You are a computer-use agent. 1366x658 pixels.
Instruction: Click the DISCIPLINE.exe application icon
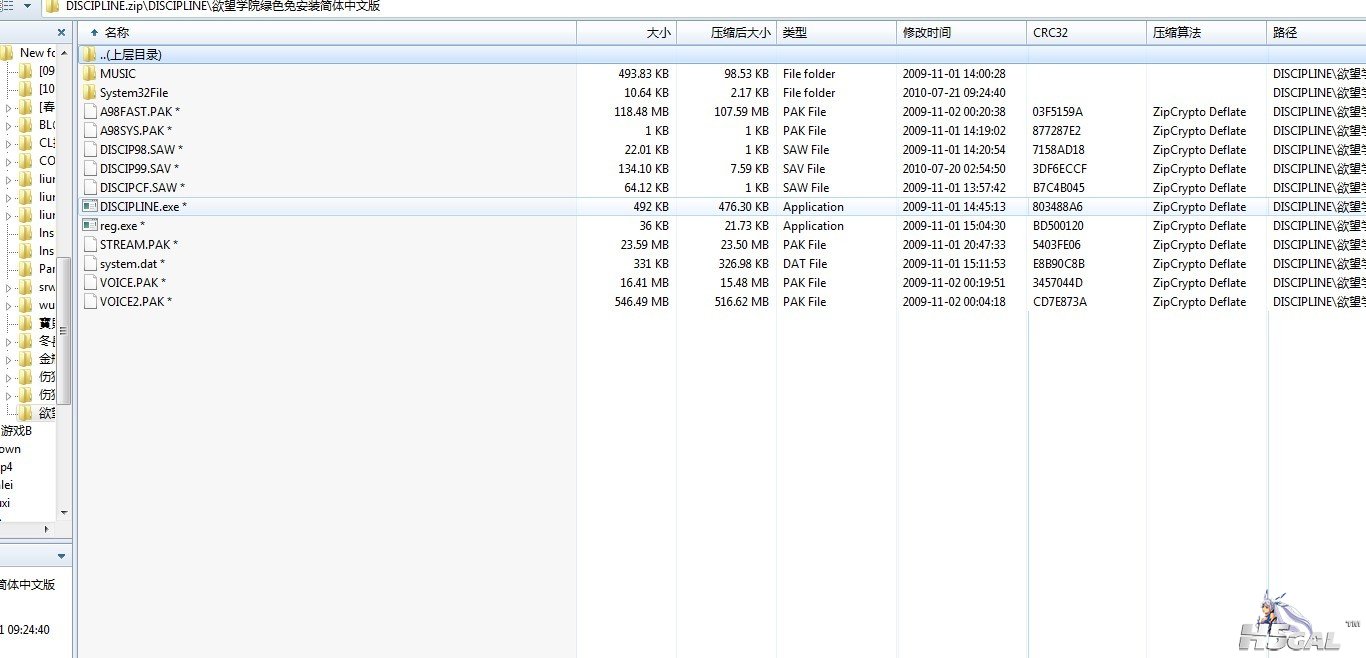click(90, 206)
